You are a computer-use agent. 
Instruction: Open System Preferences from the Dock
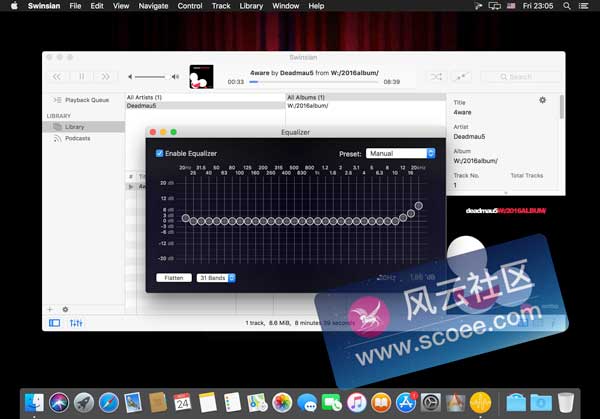pos(430,402)
